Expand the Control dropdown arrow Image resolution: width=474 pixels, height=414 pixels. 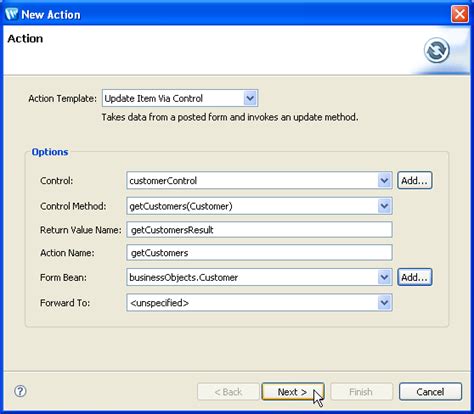tap(384, 180)
